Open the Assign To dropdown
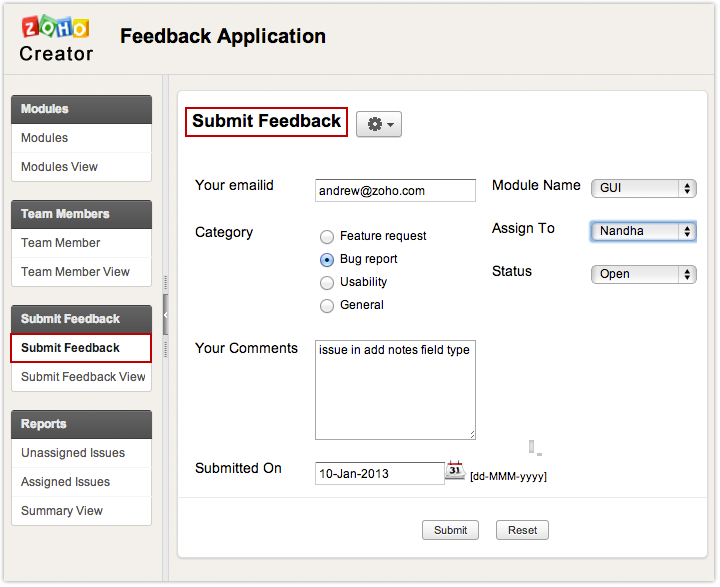720x587 pixels. 643,231
